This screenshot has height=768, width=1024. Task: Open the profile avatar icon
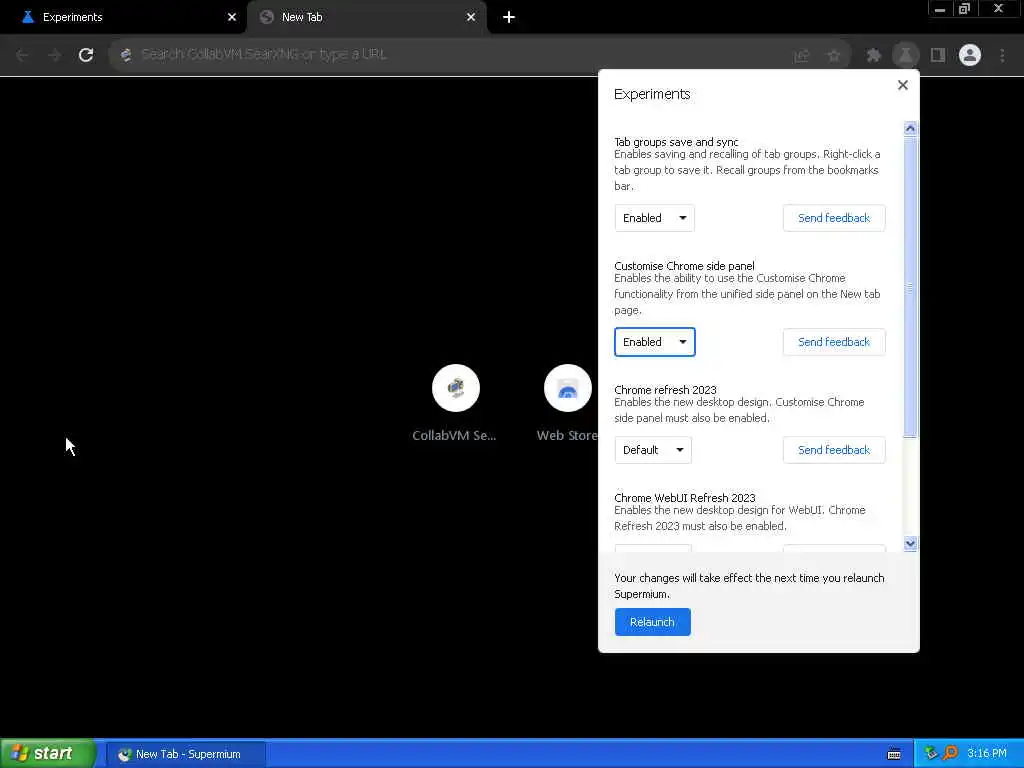[x=970, y=56]
